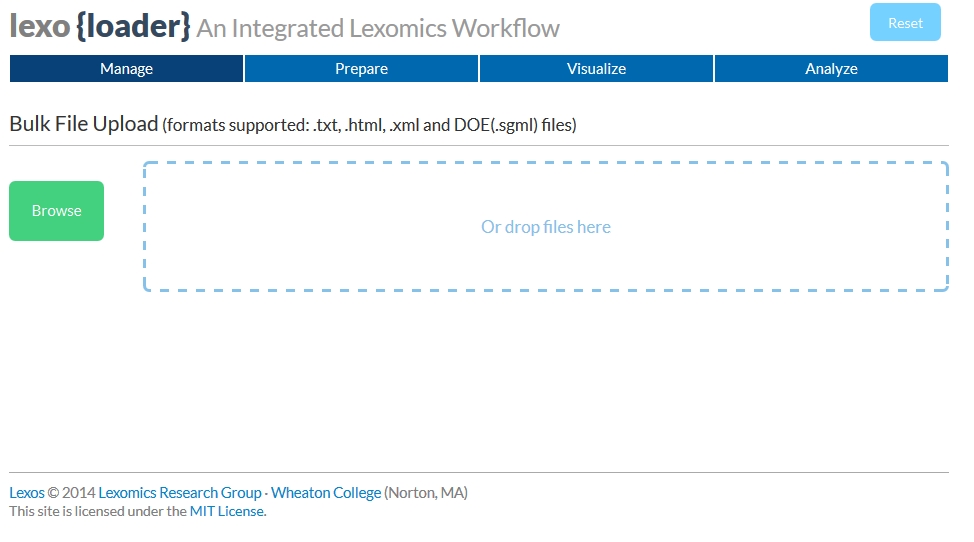Go to the Visualize tab
Viewport: 974px width, 542px height.
point(596,68)
